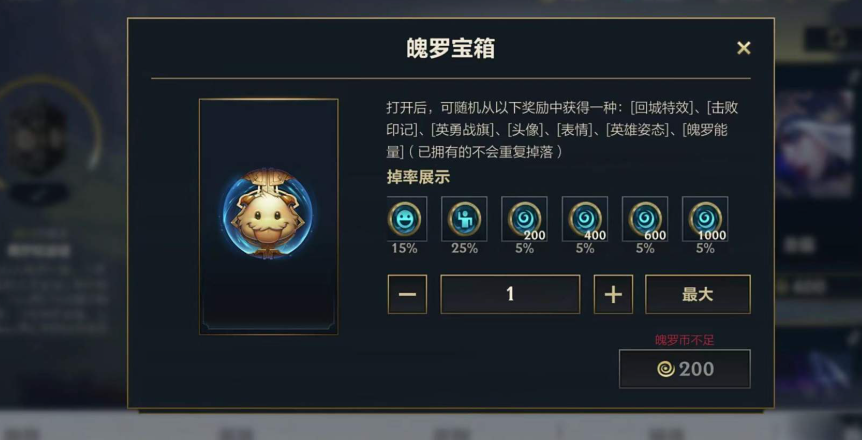
Task: Select the hero pose reward icon with 25% rate
Action: [465, 219]
